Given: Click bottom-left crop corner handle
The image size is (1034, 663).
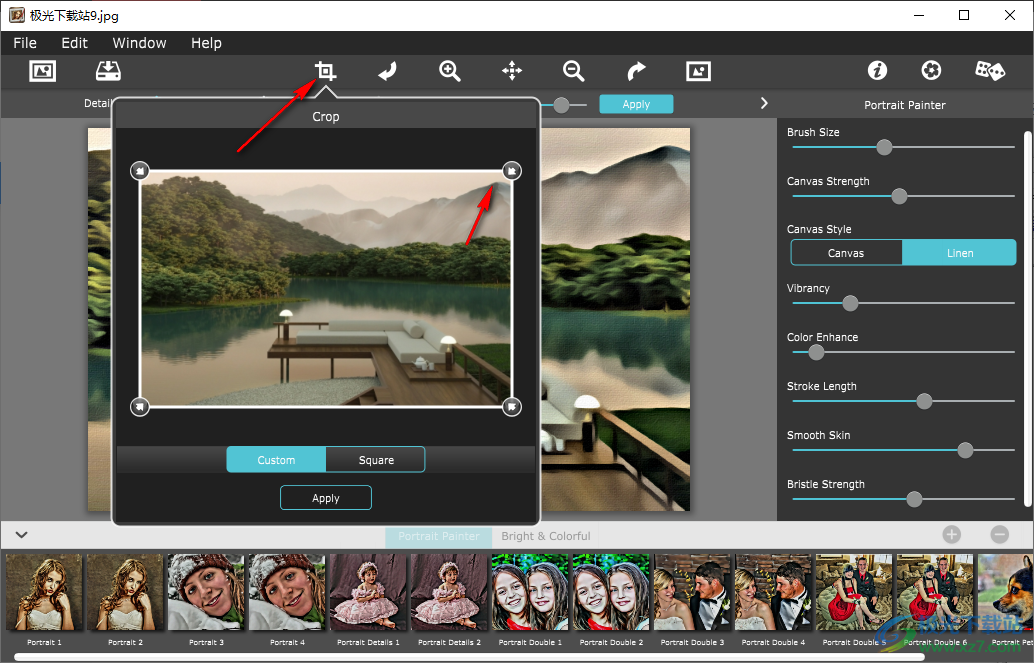Looking at the screenshot, I should click(140, 406).
